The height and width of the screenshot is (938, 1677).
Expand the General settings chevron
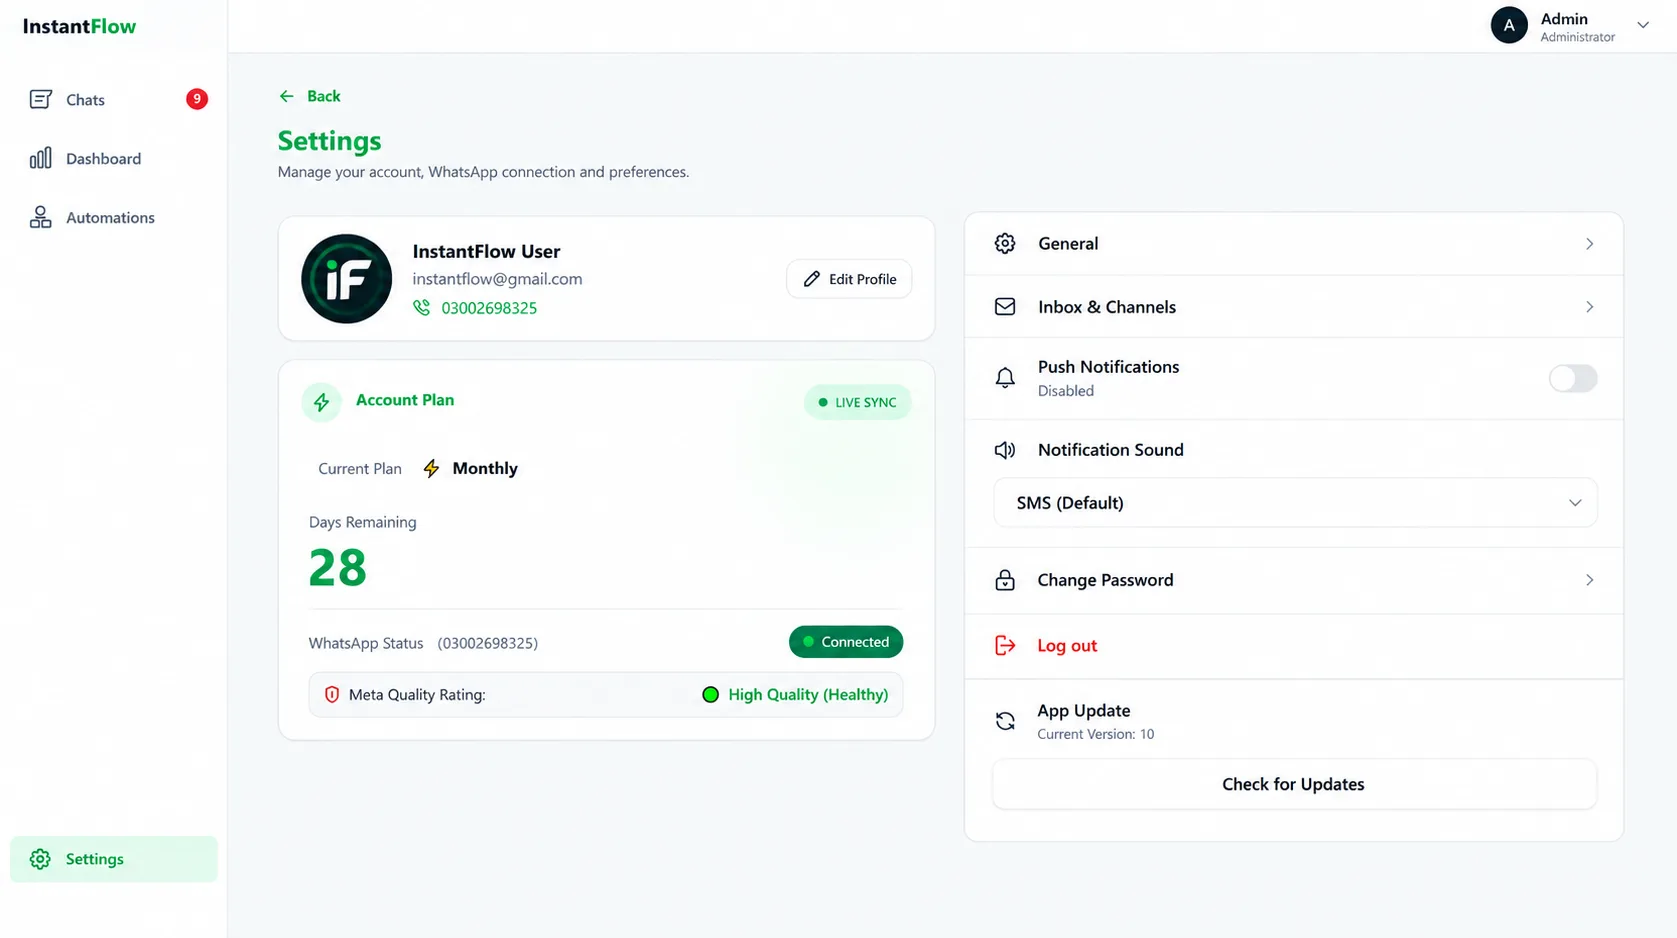click(x=1589, y=244)
